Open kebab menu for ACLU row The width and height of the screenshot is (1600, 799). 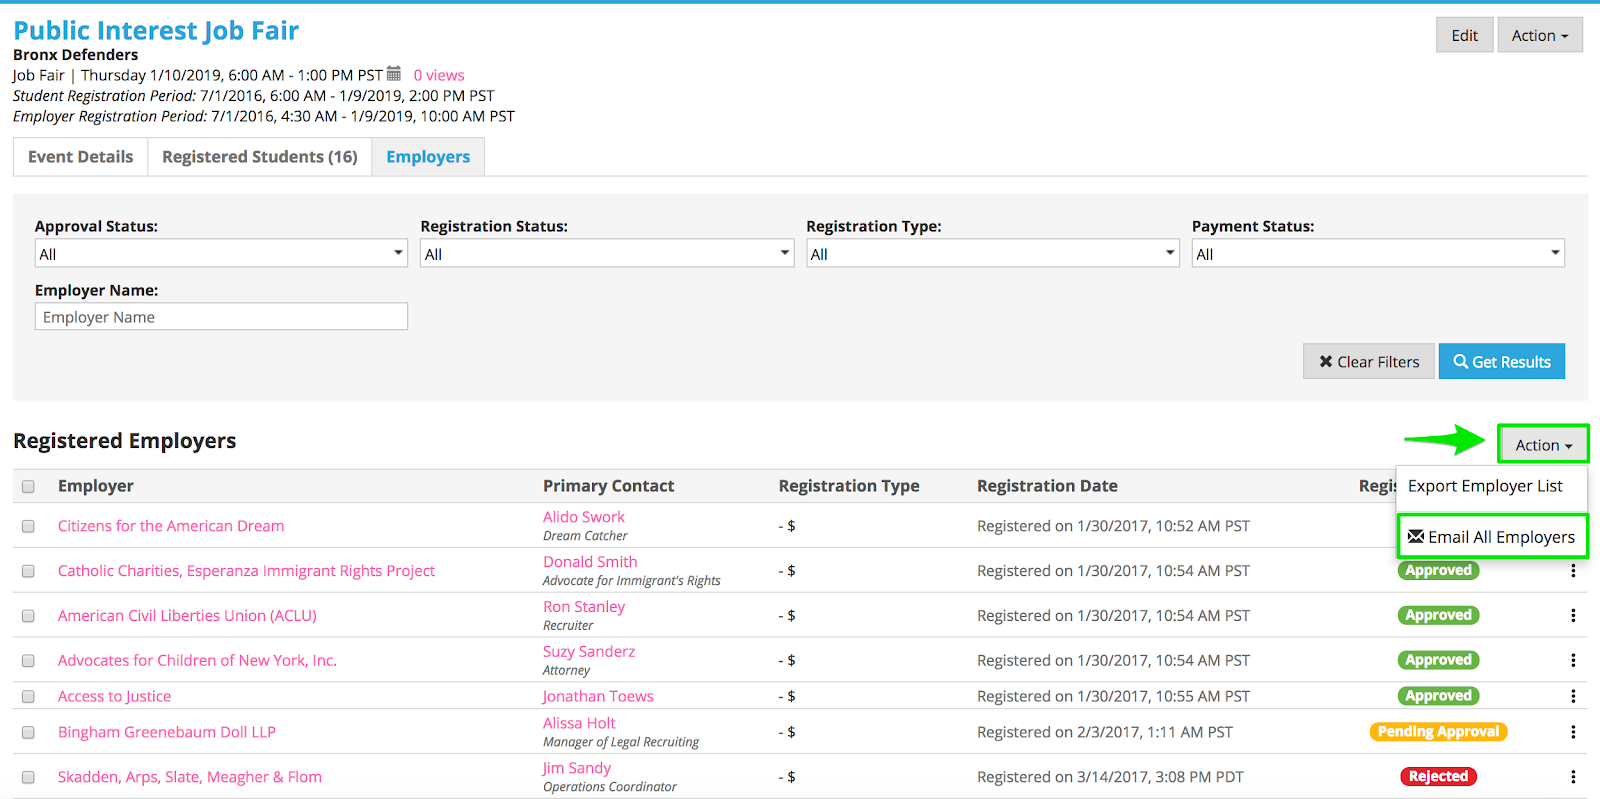point(1572,616)
